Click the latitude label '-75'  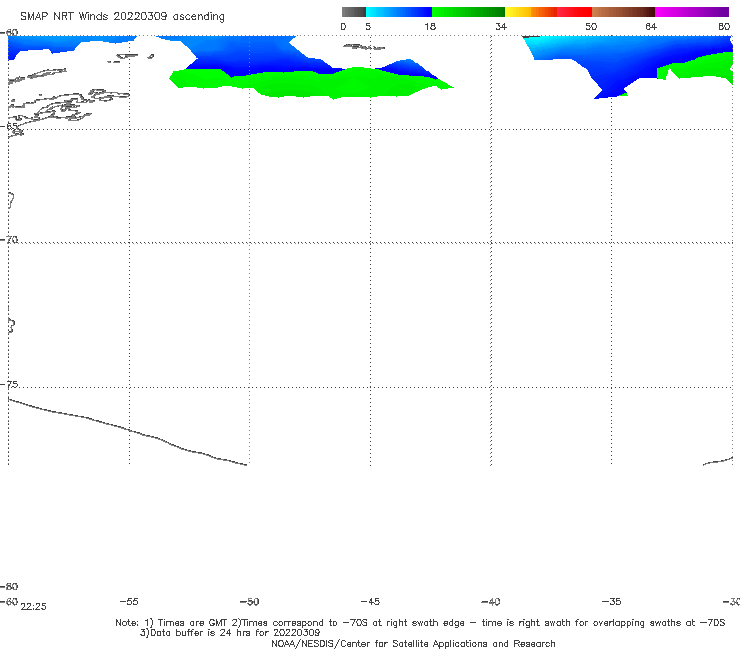pos(9,384)
